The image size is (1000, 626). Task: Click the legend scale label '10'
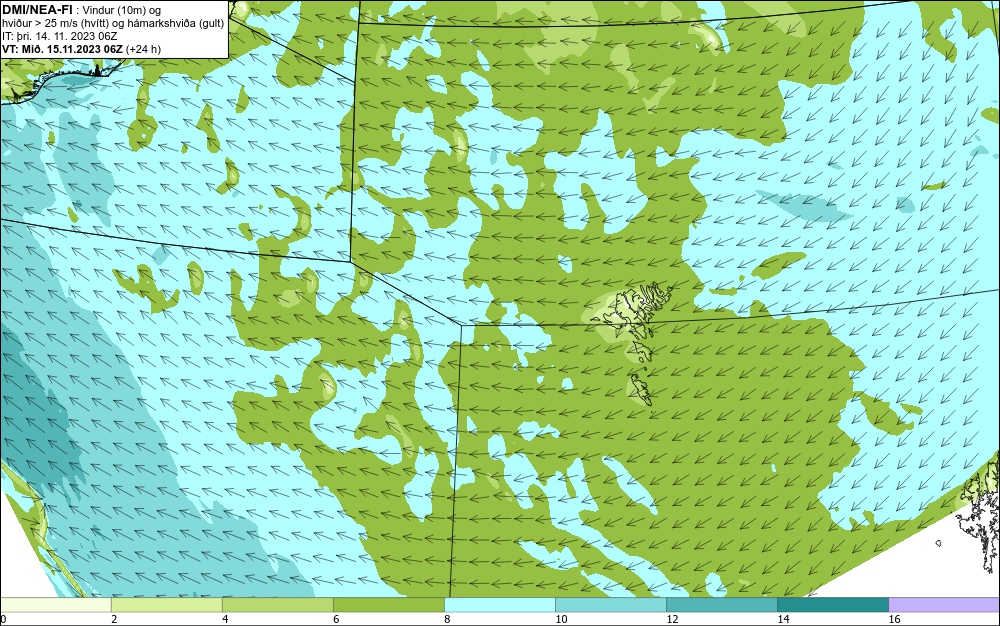coord(561,619)
